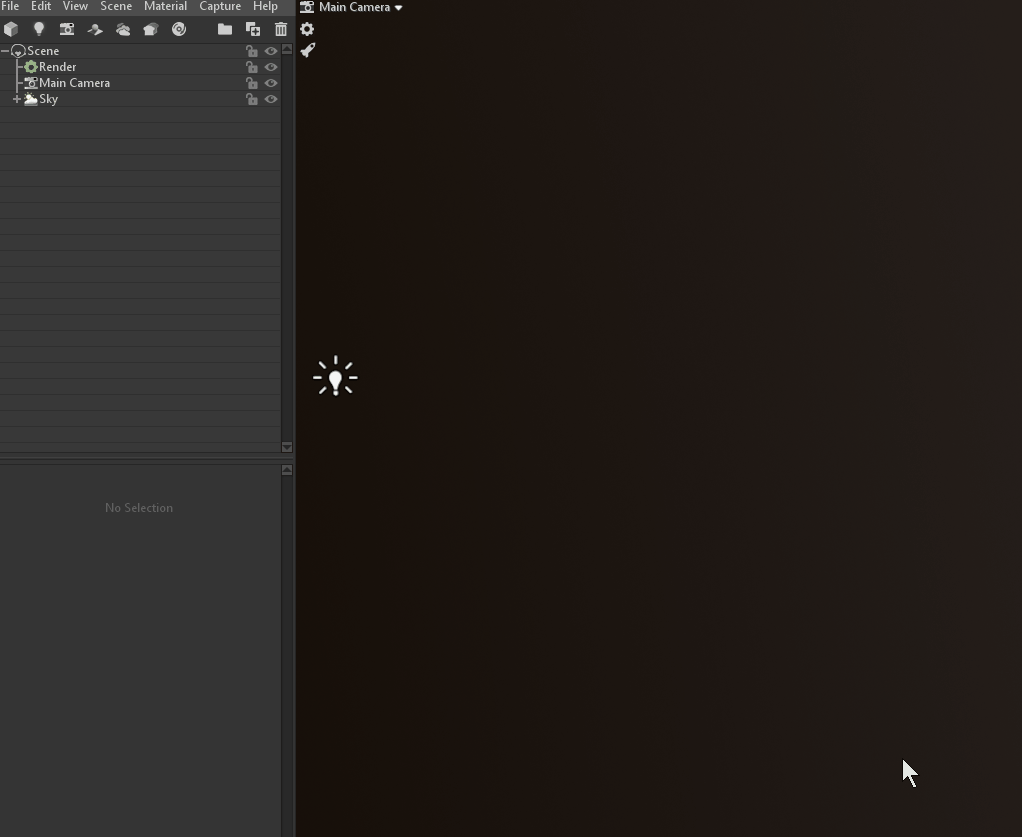Viewport: 1022px width, 837px height.
Task: Add a fog object with cloud icon
Action: click(123, 29)
